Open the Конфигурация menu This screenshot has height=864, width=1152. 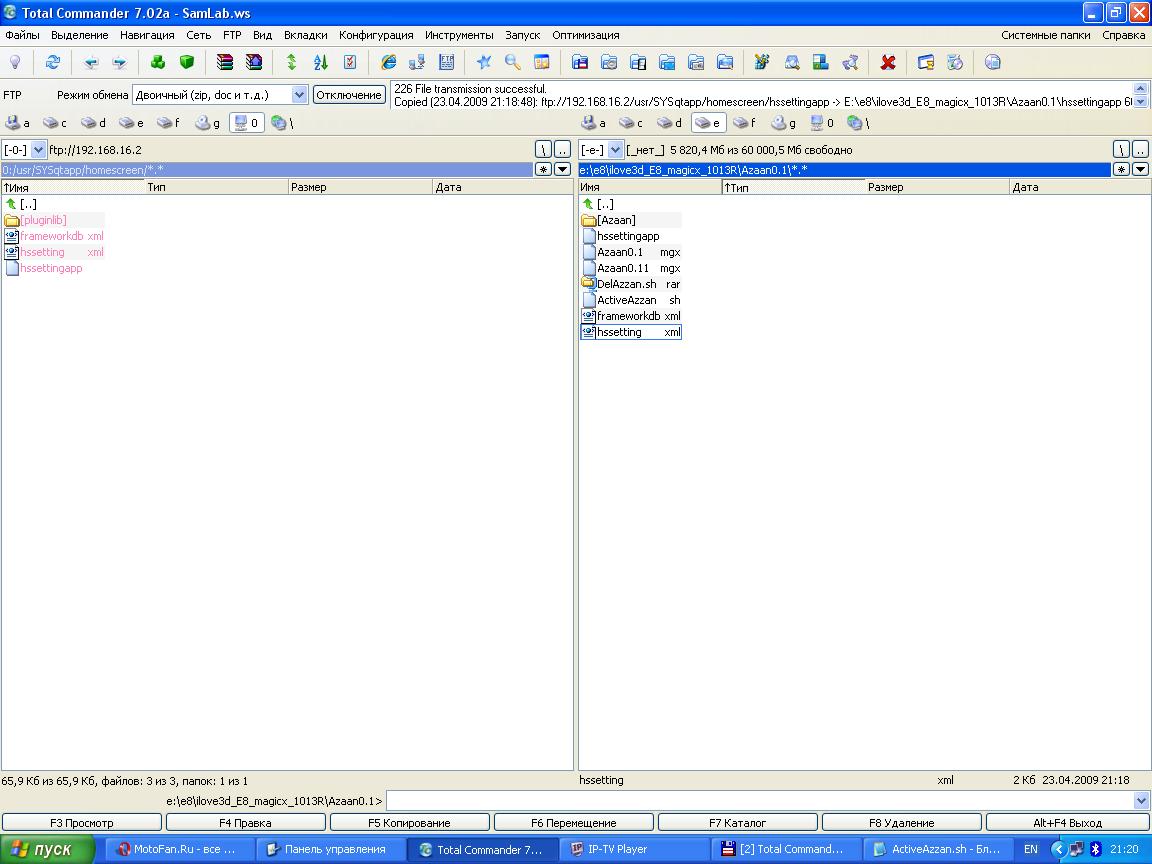(376, 35)
